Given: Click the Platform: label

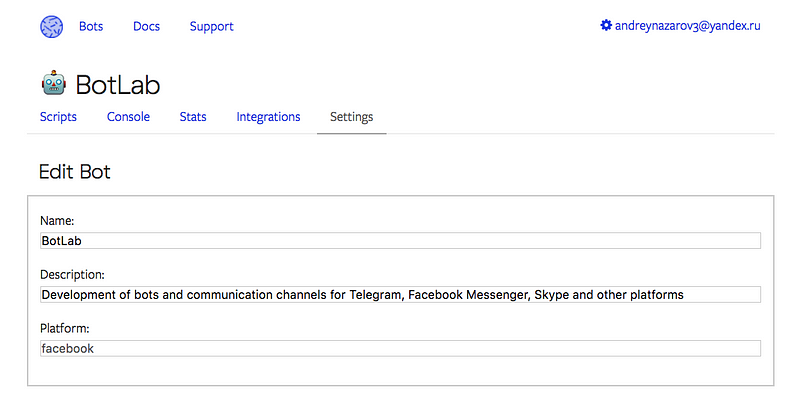Looking at the screenshot, I should [65, 329].
